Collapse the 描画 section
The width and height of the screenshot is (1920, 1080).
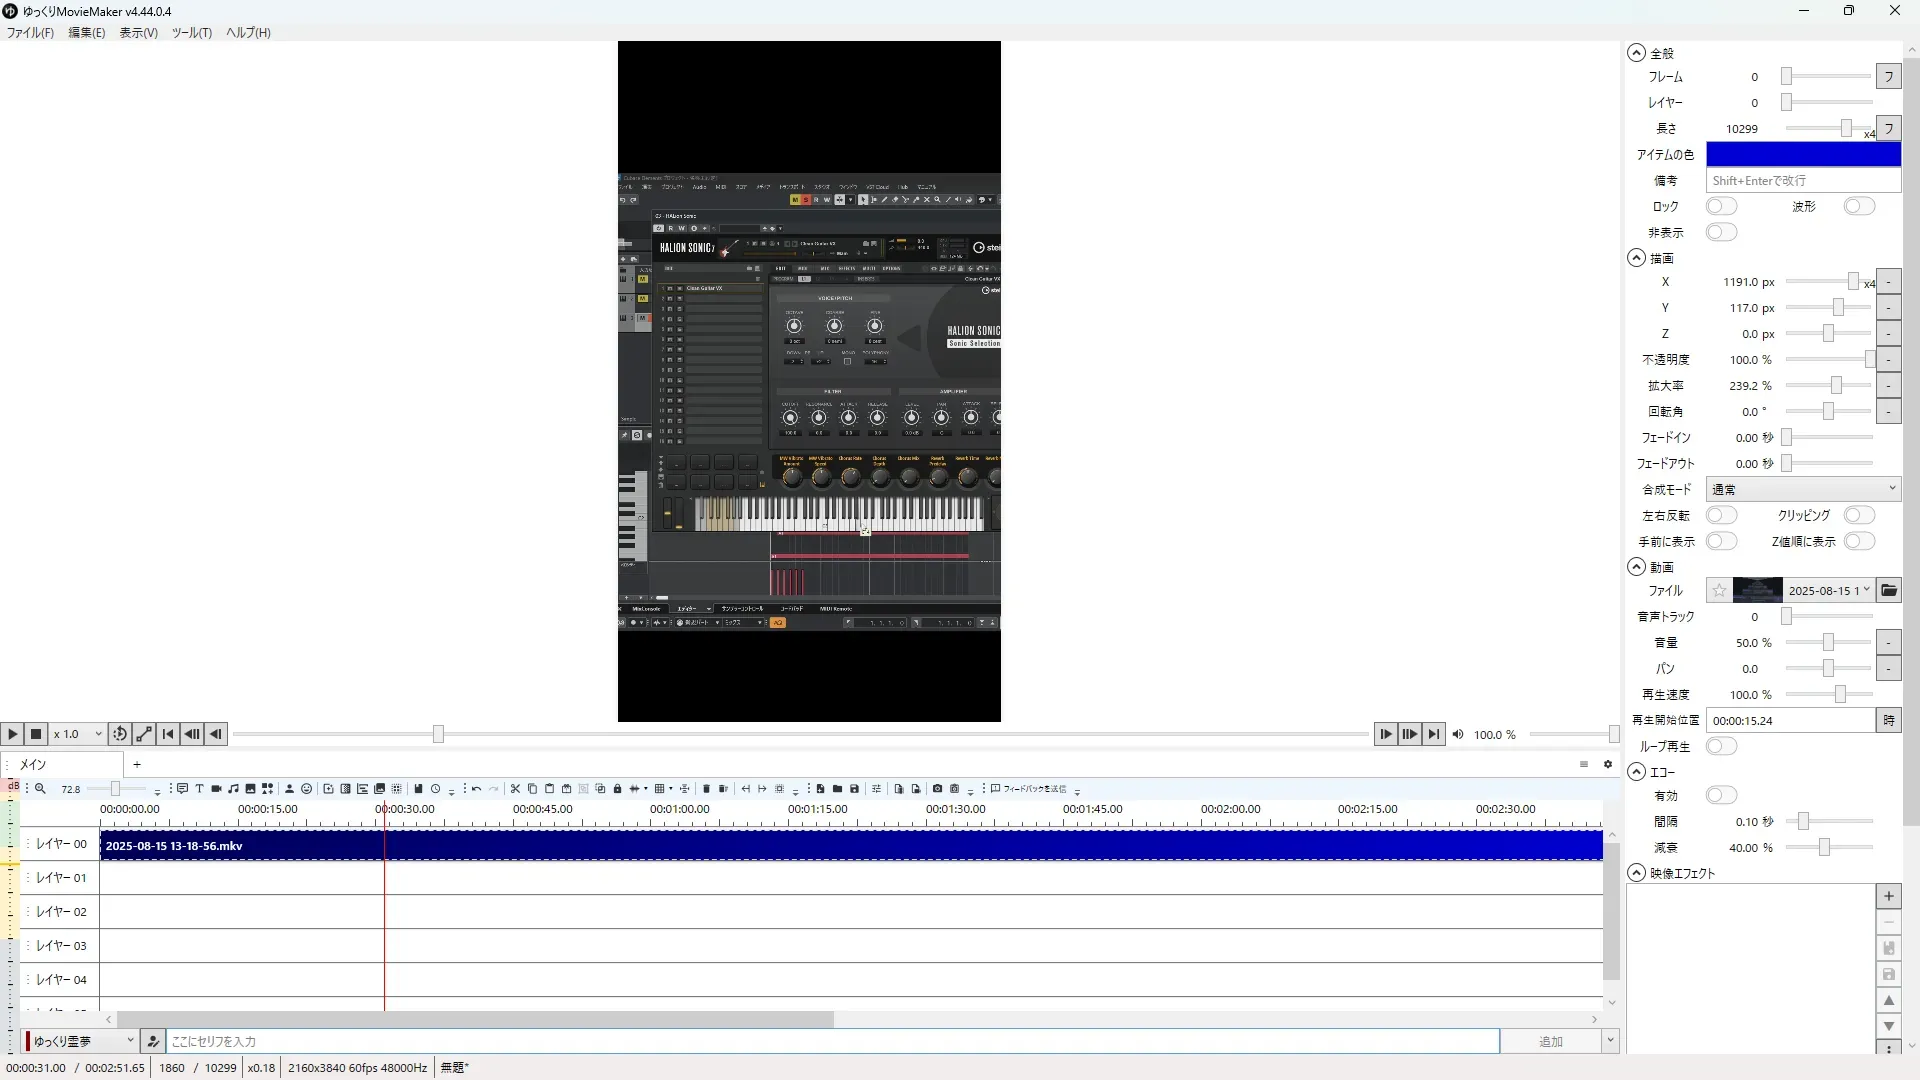pos(1636,258)
